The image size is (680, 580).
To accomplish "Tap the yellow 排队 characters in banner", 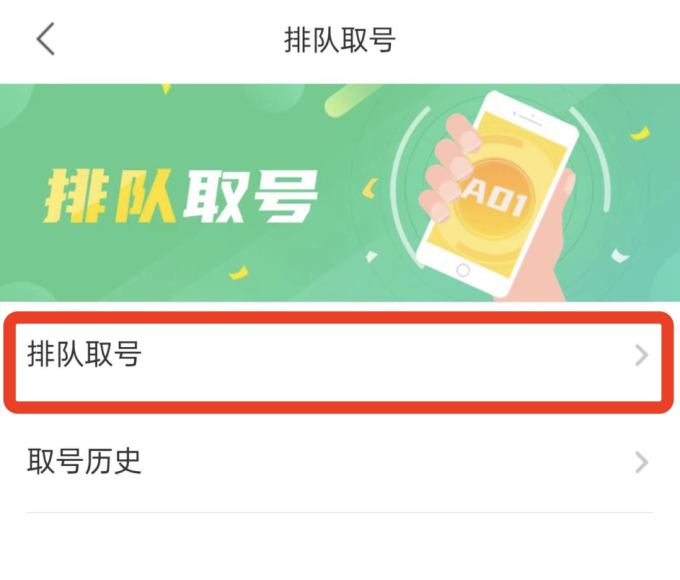I will pyautogui.click(x=110, y=196).
